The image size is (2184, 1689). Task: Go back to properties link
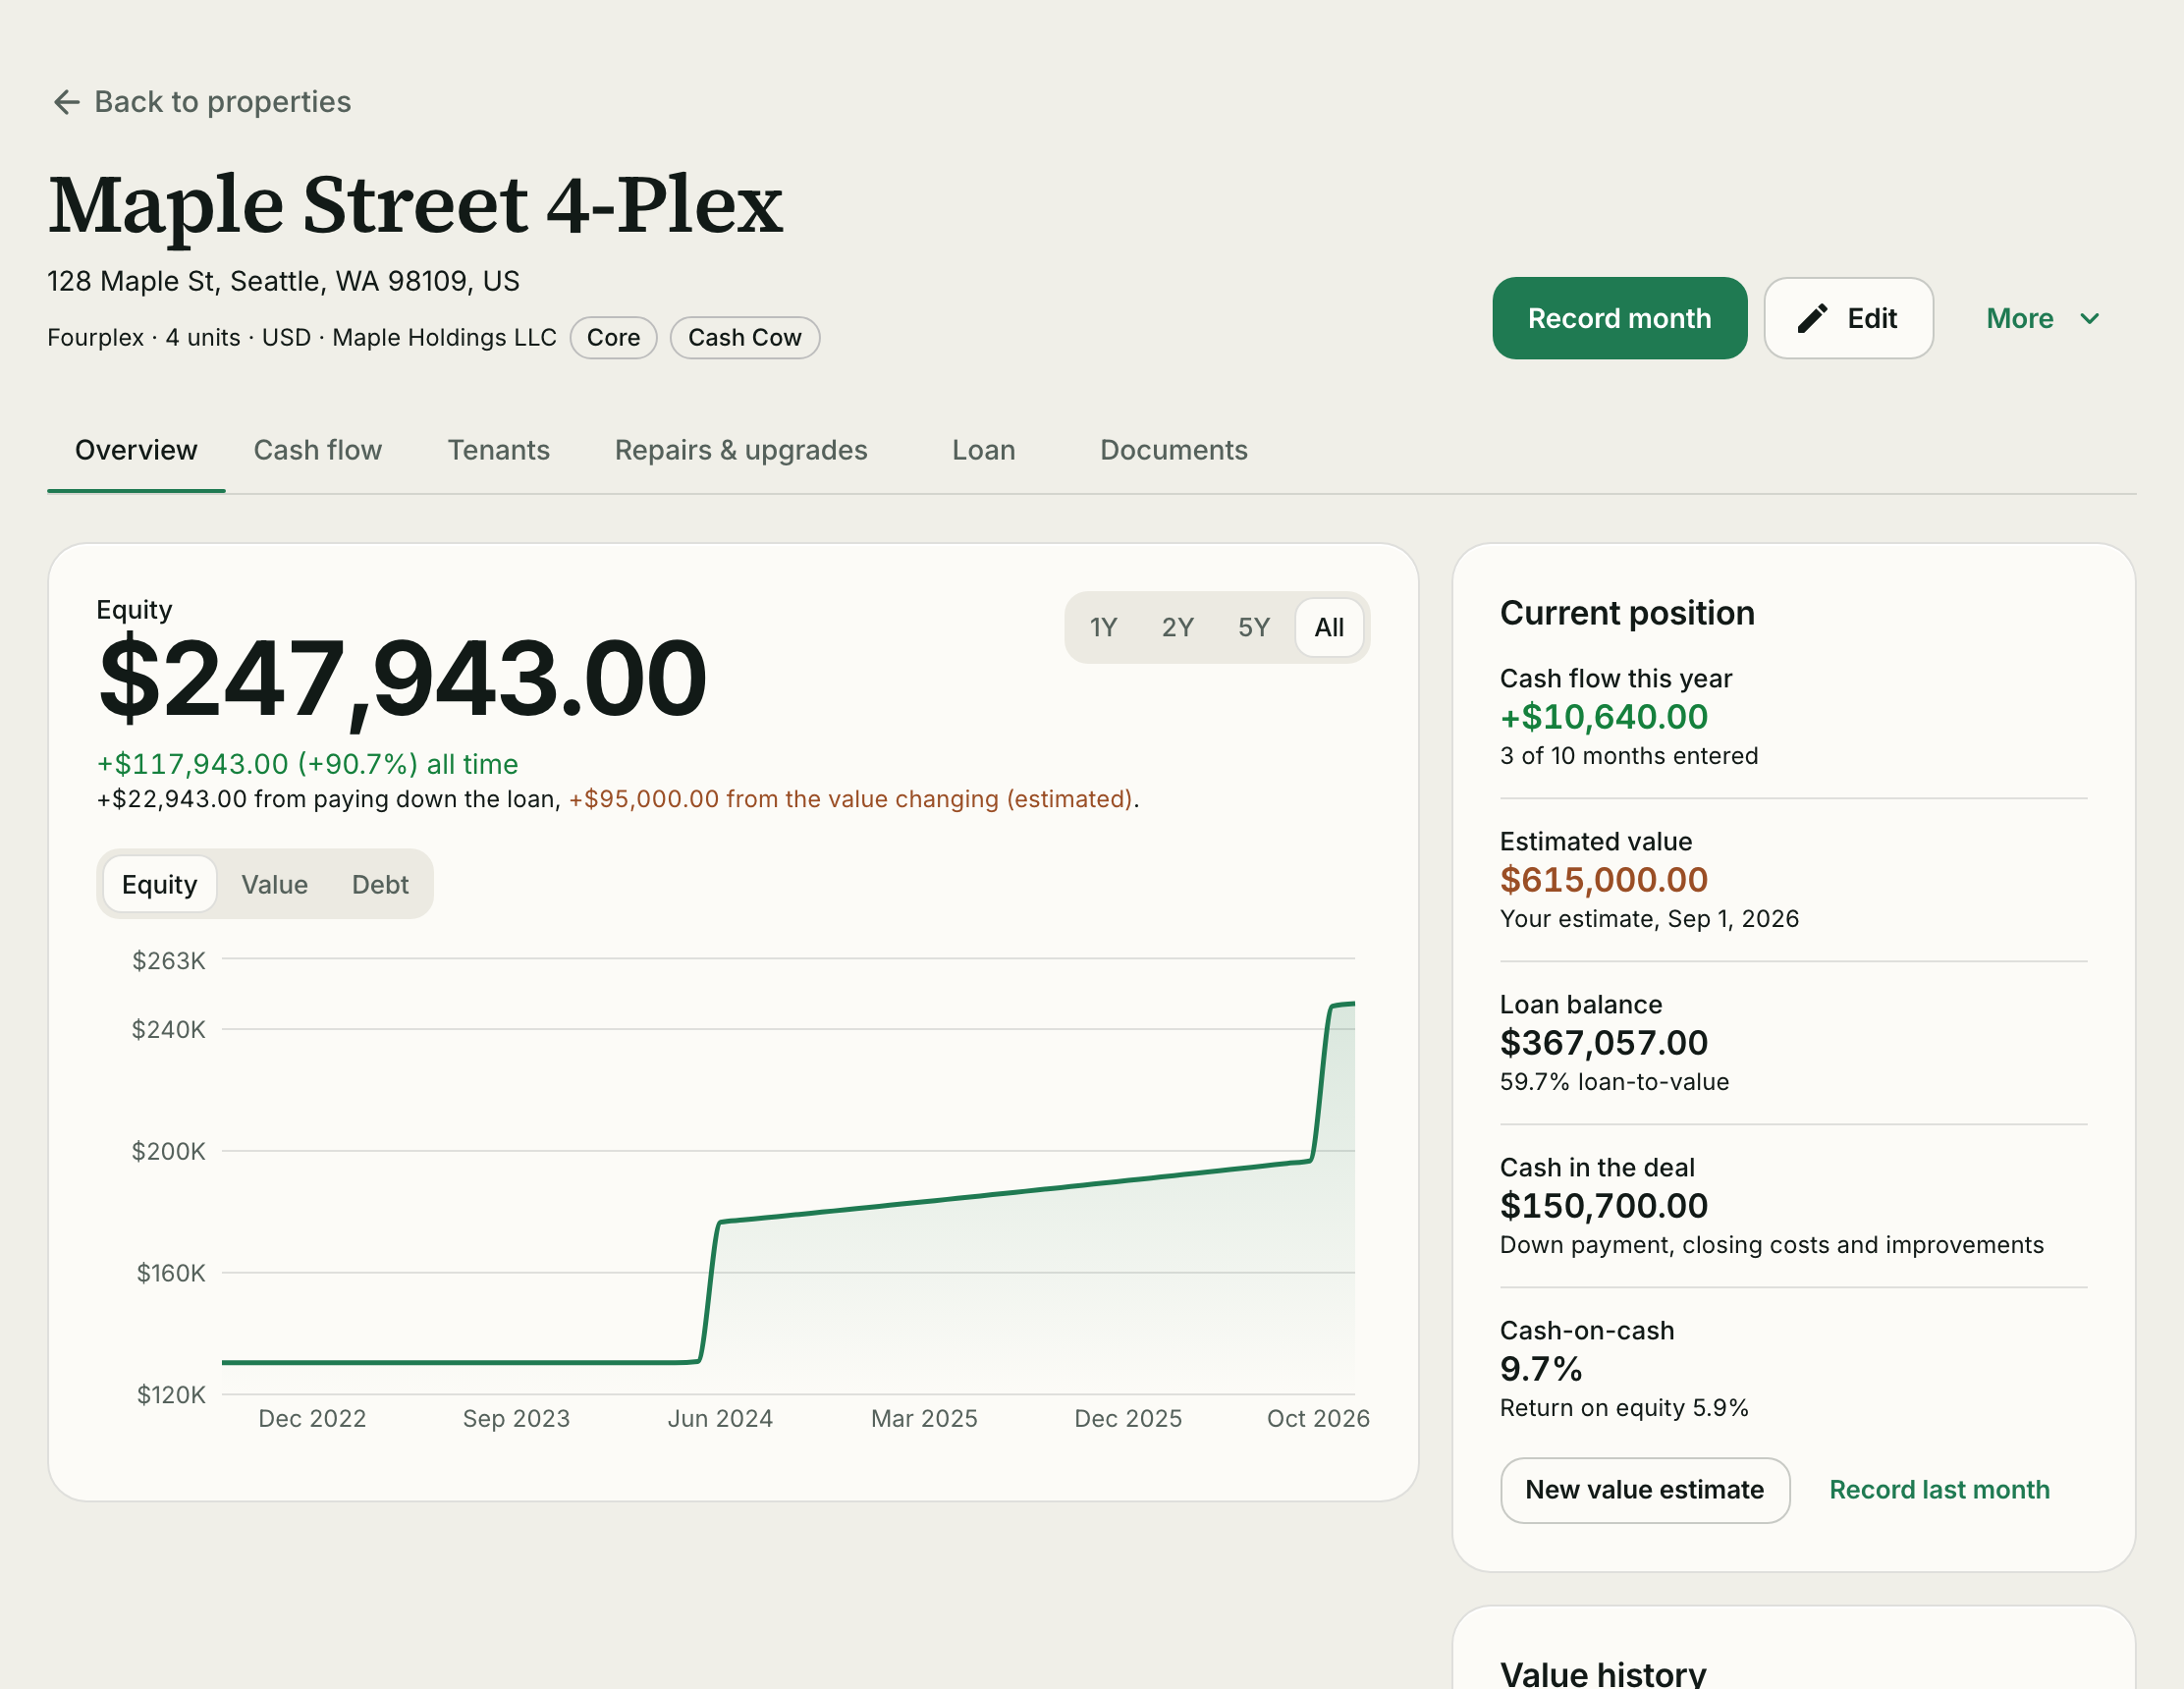point(201,102)
